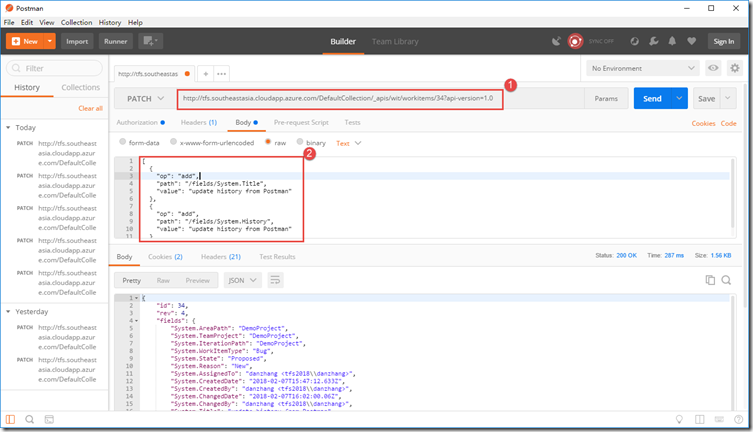Click the lightbulb icon in status bar

click(679, 419)
